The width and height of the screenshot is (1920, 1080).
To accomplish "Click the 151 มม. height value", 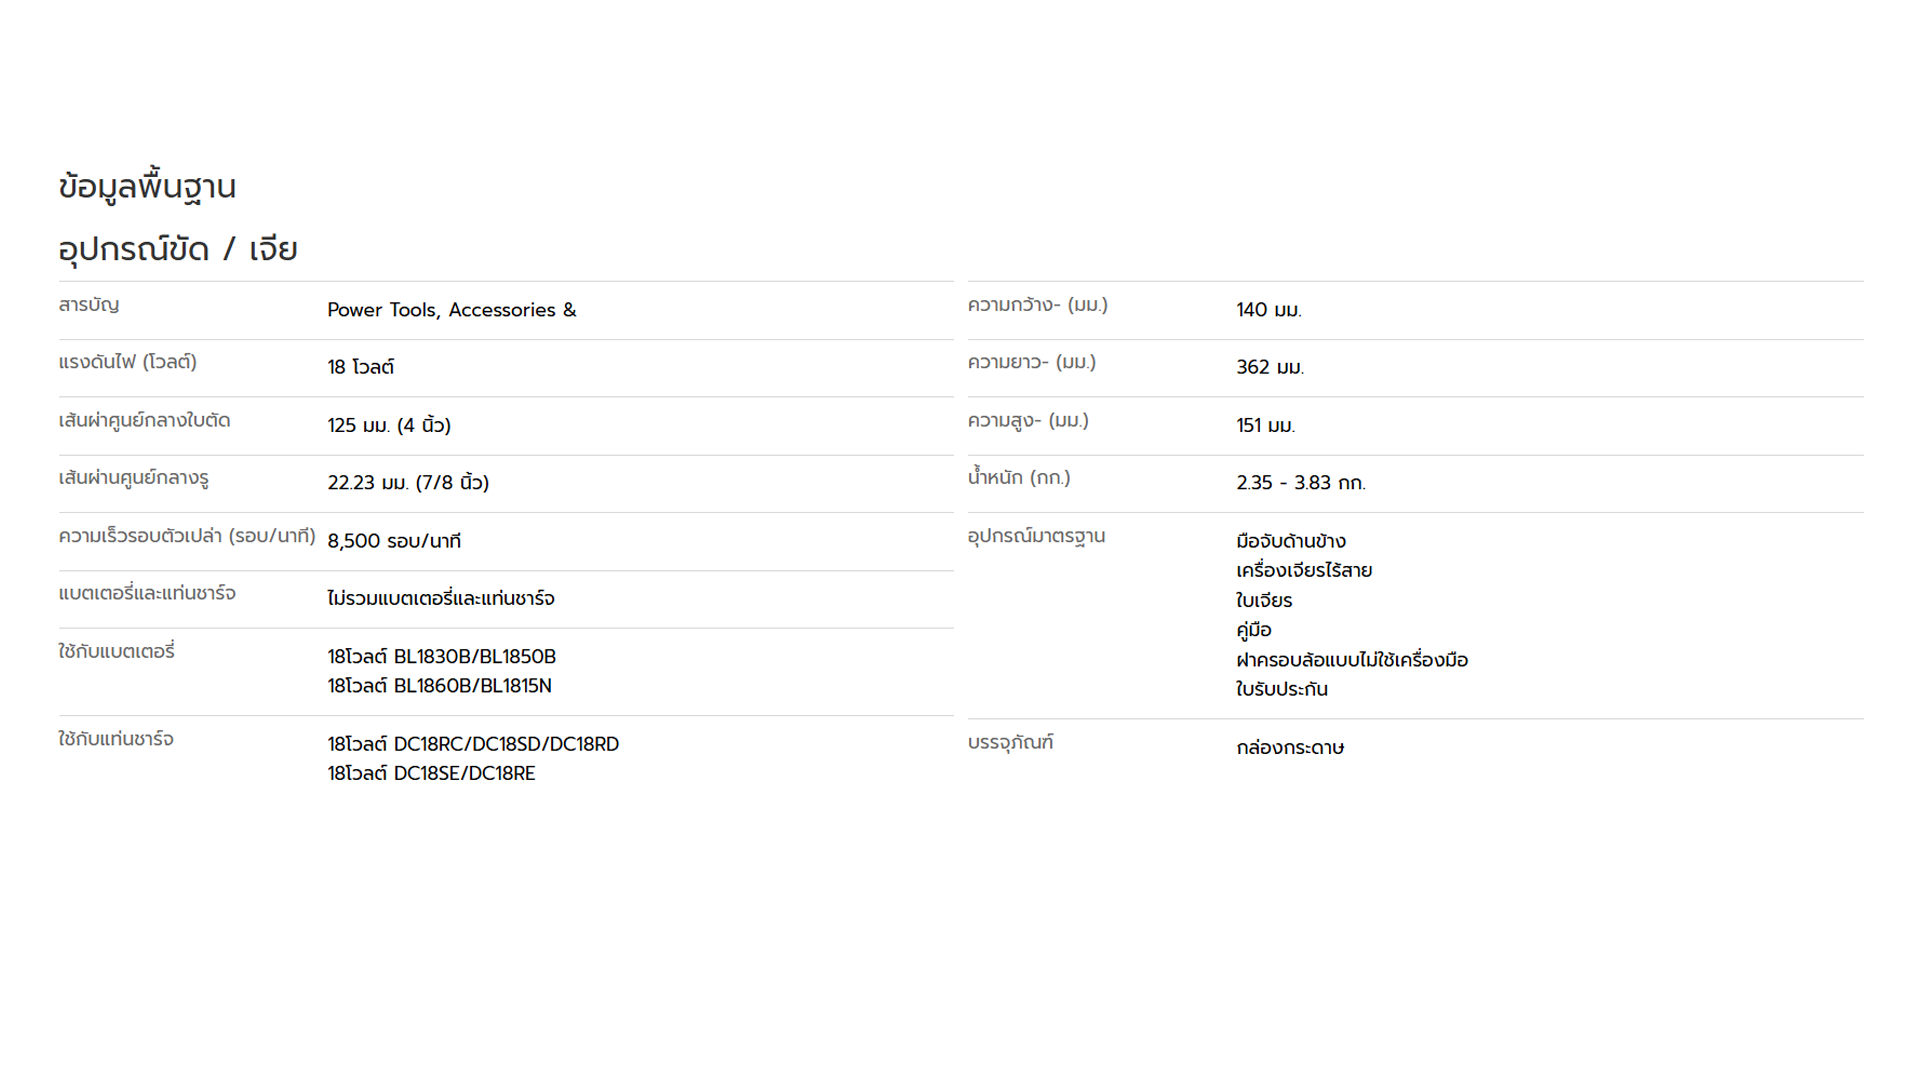I will point(1266,425).
